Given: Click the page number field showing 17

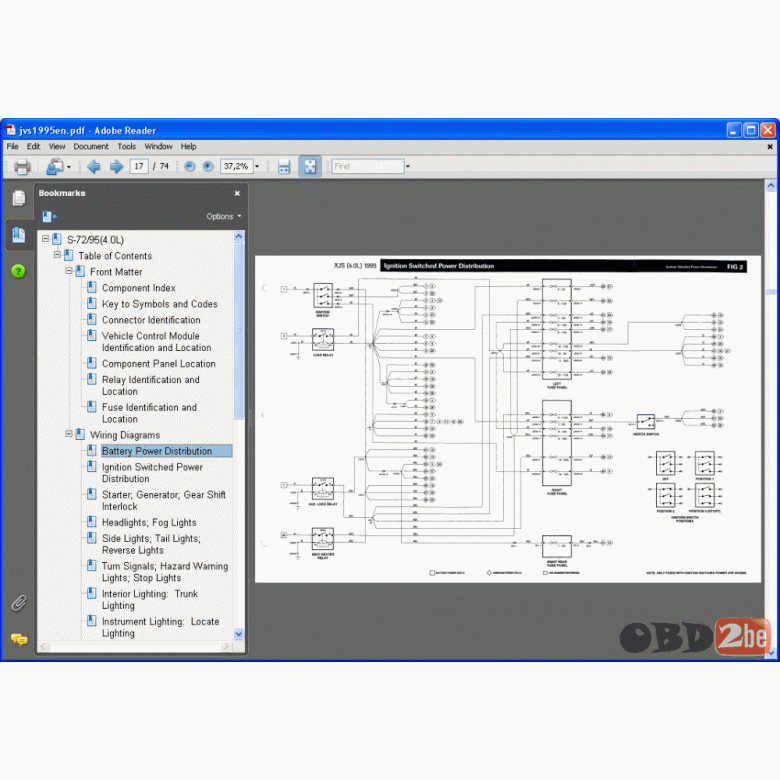Looking at the screenshot, I should point(139,166).
